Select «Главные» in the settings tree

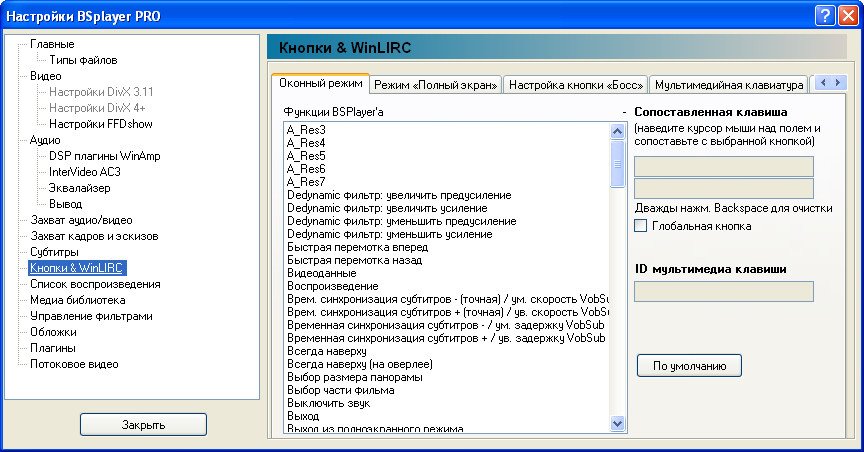[x=52, y=44]
